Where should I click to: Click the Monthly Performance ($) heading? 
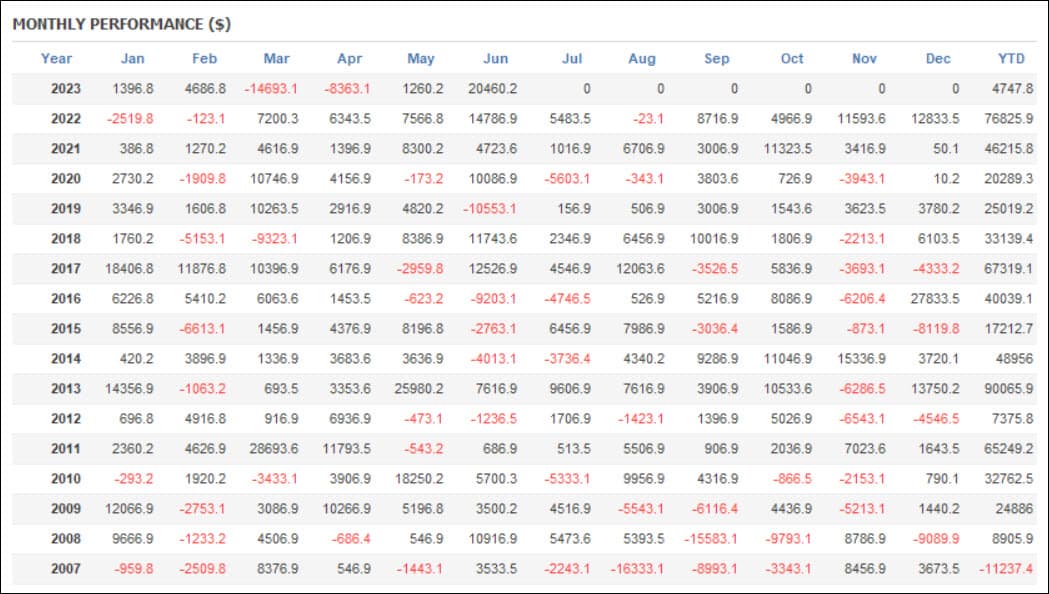[x=122, y=24]
